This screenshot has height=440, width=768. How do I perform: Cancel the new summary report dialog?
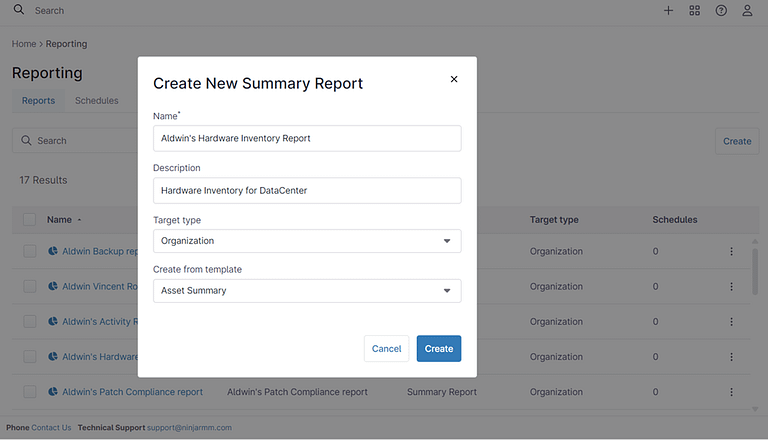[386, 348]
